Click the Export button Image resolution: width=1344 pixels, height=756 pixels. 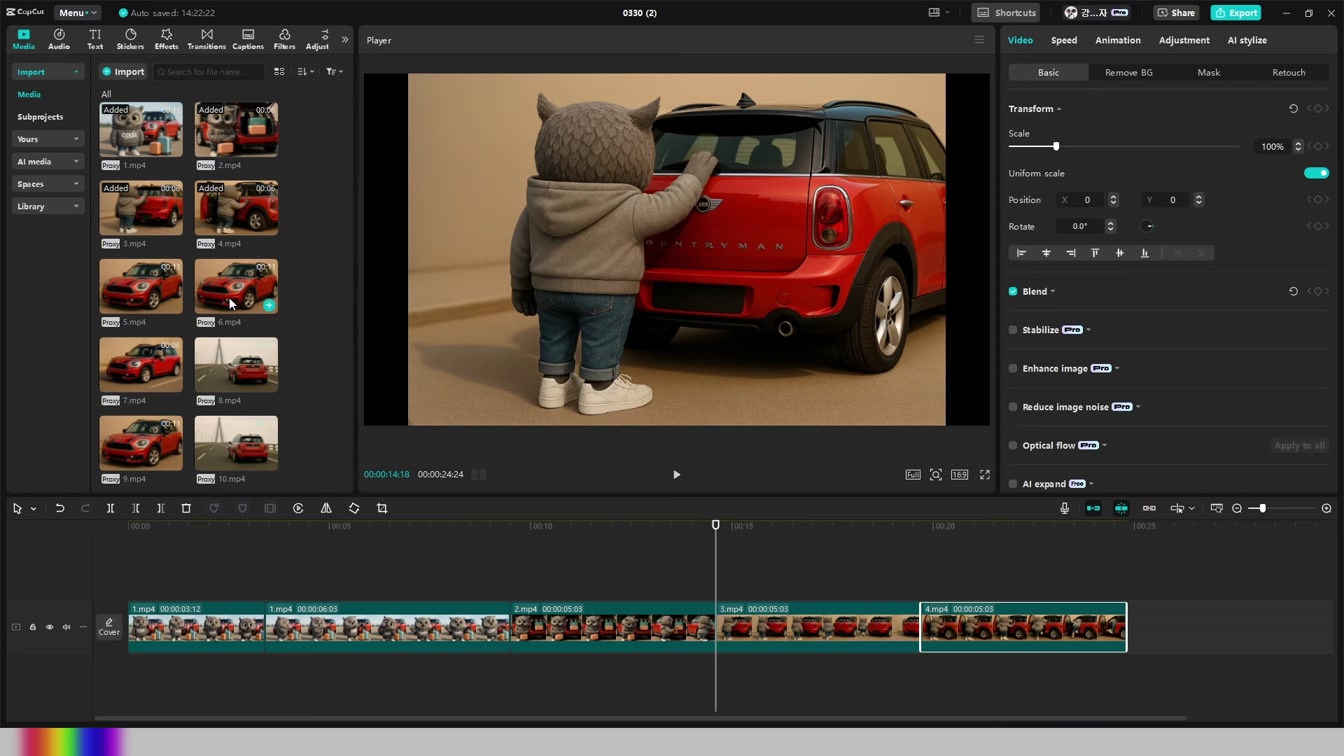(x=1236, y=13)
